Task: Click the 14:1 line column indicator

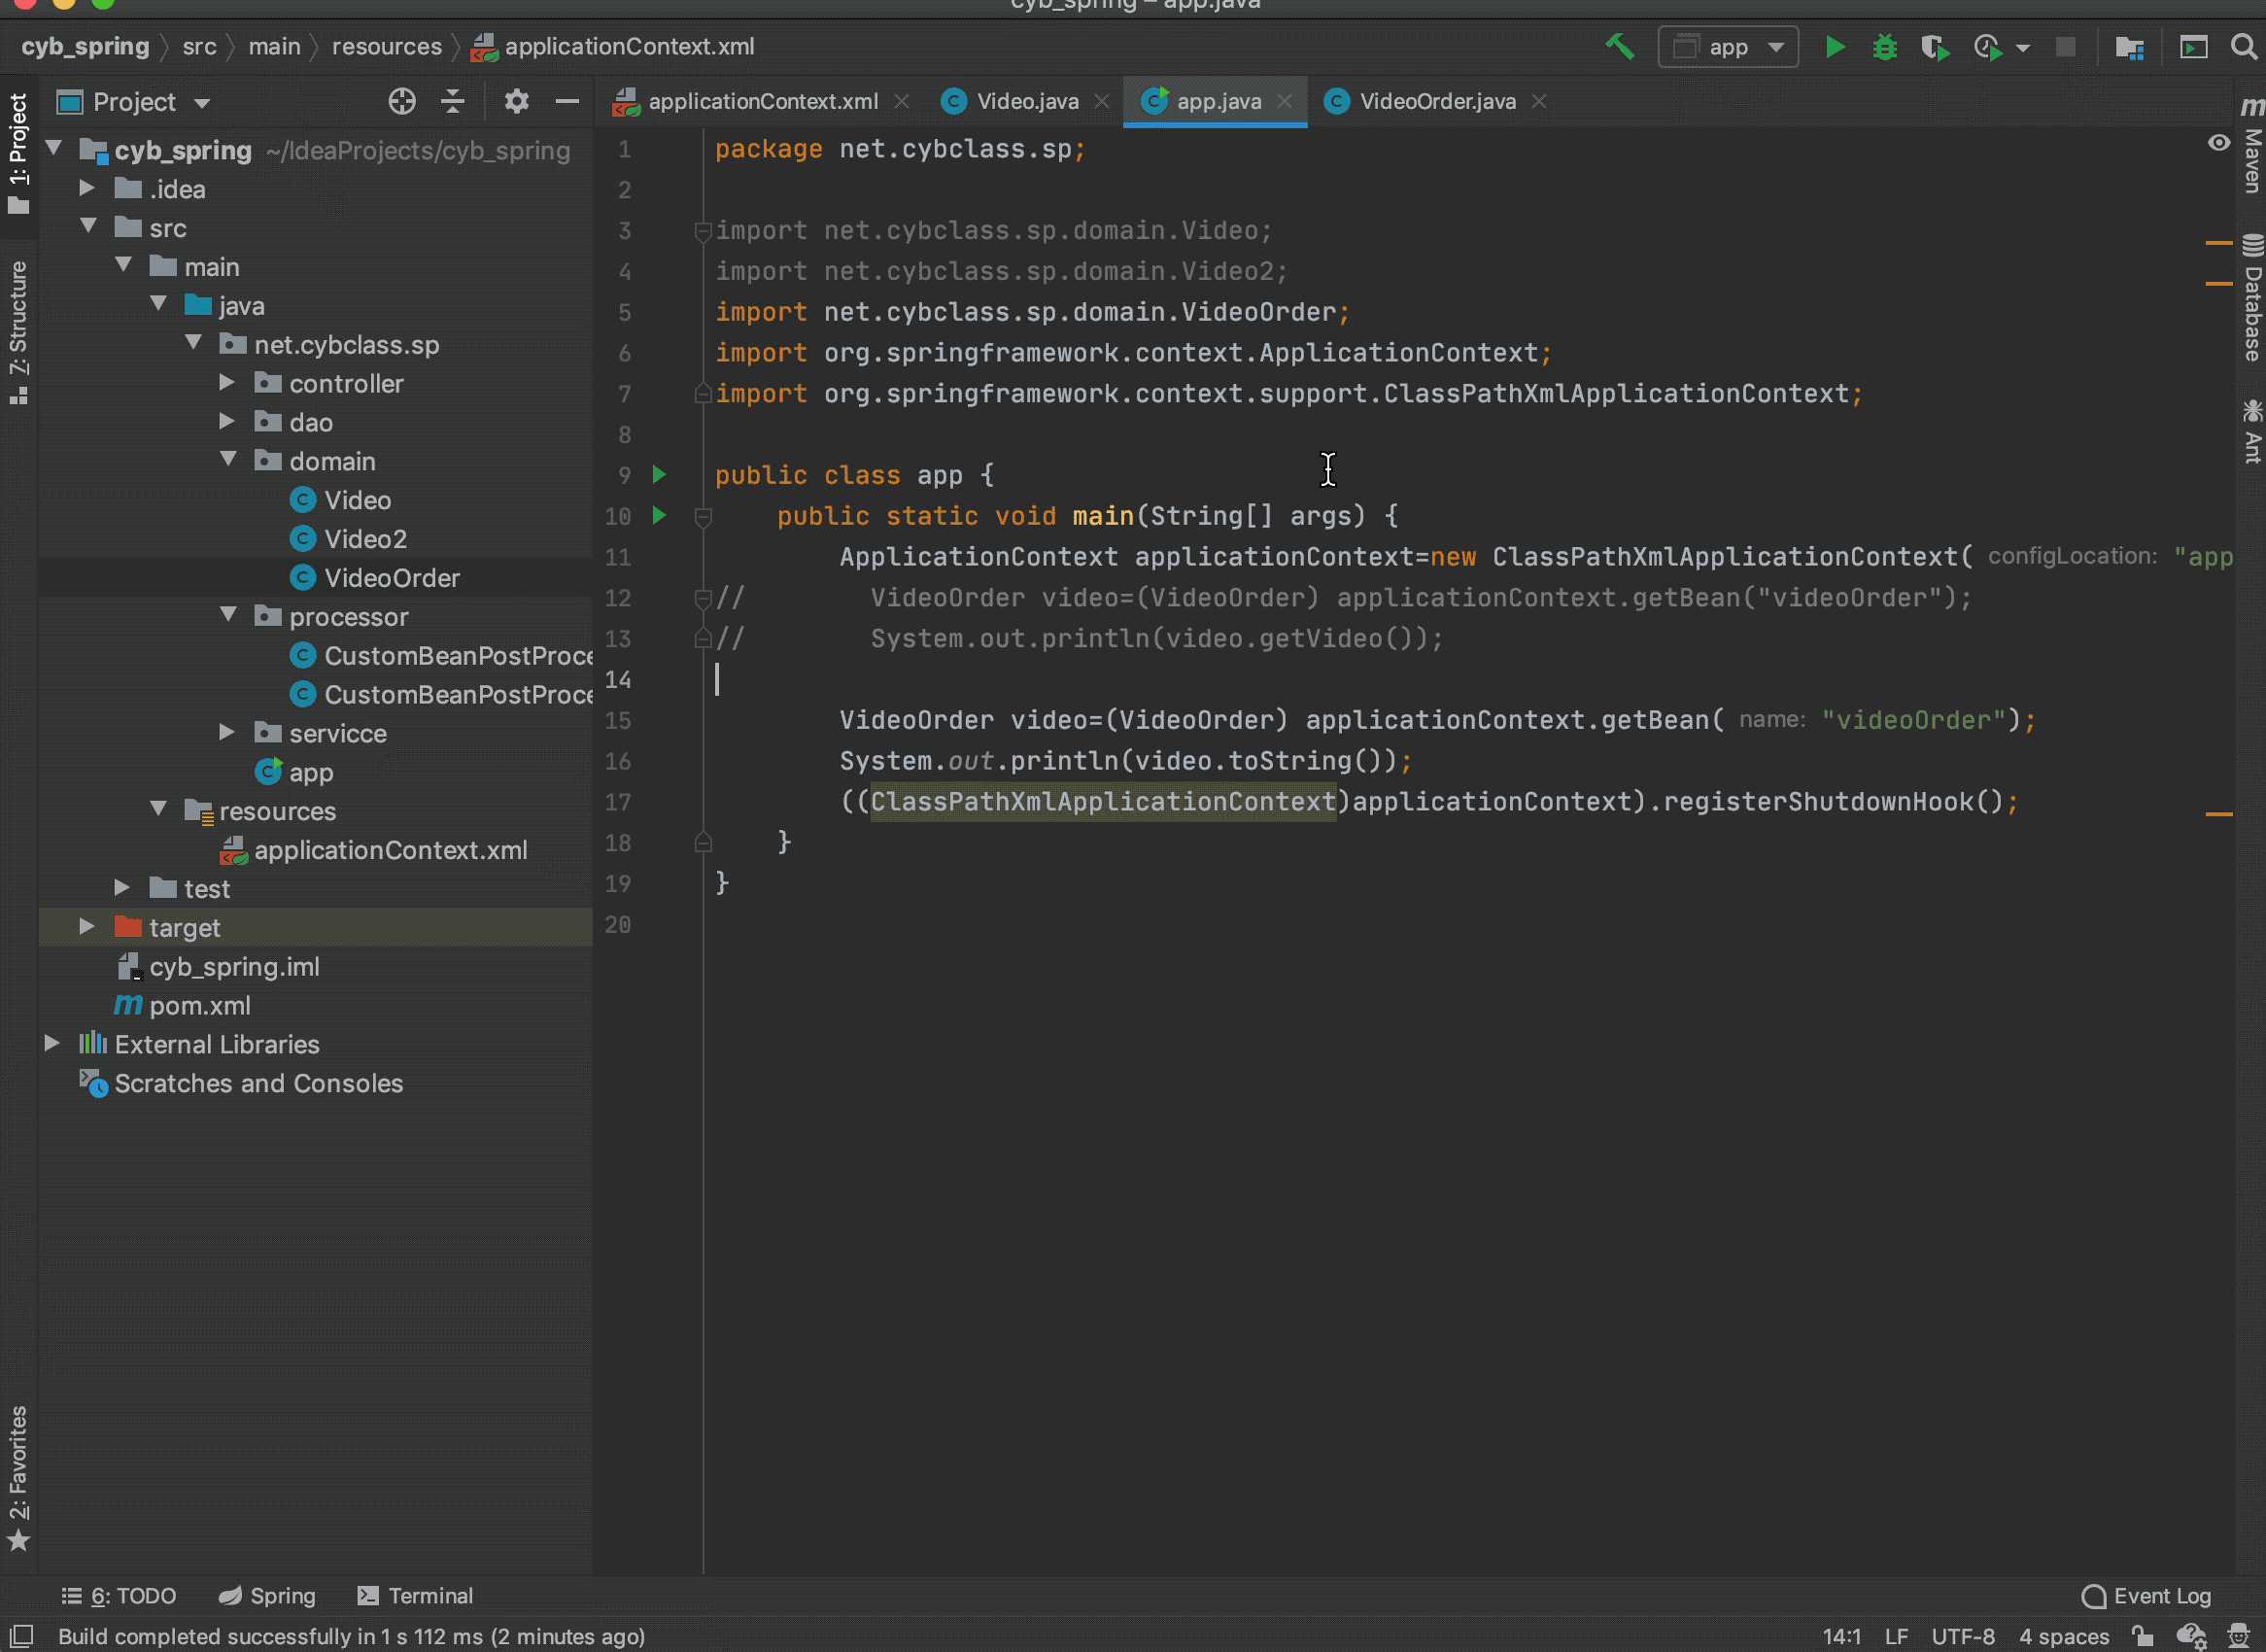Action: coord(1841,1636)
